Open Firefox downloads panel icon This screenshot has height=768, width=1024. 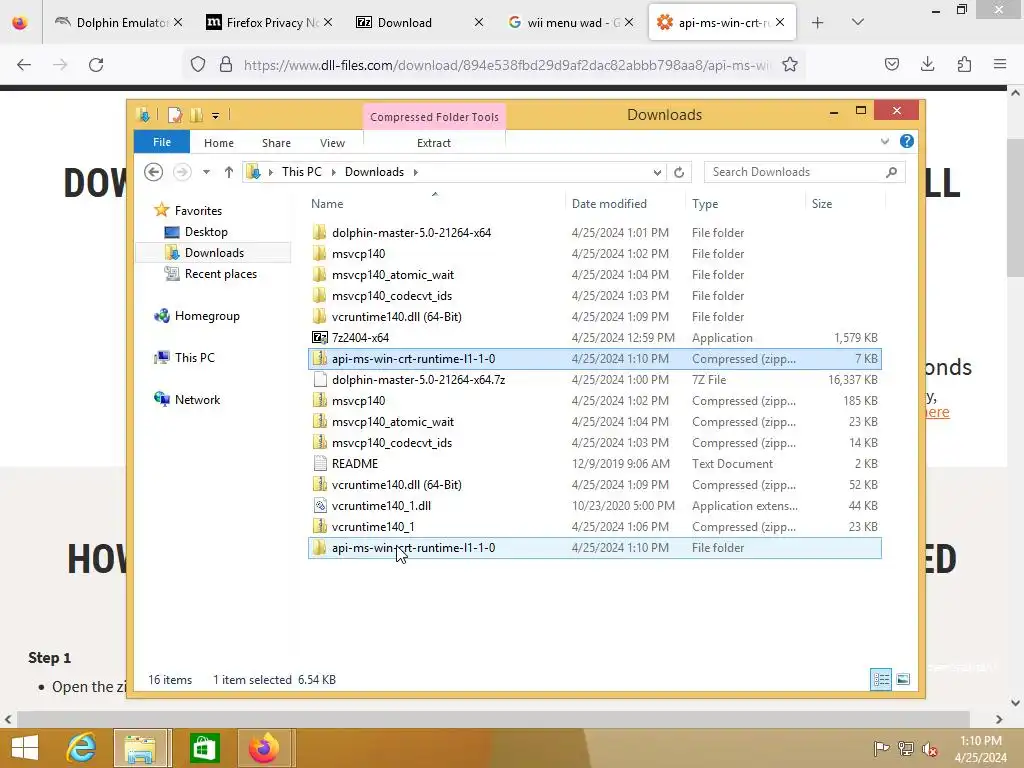(x=927, y=64)
